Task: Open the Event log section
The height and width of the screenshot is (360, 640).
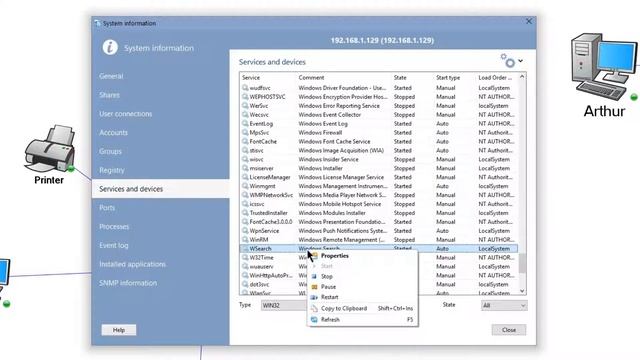Action: coord(160,245)
